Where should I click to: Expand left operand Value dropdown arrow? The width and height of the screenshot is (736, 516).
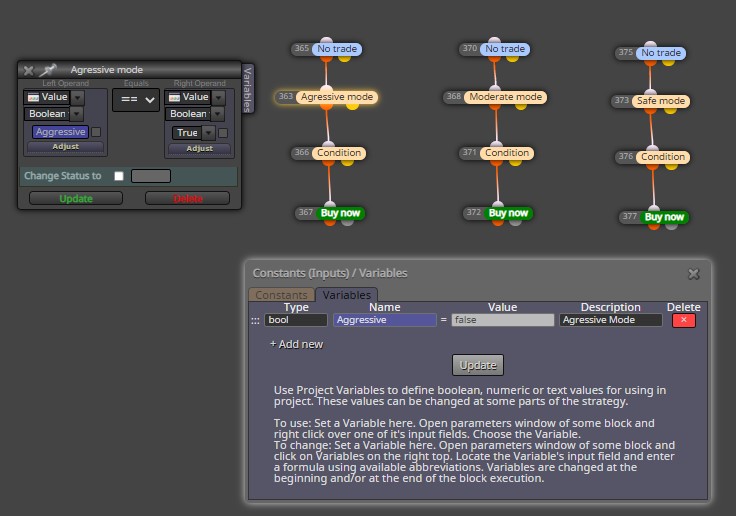tap(78, 97)
